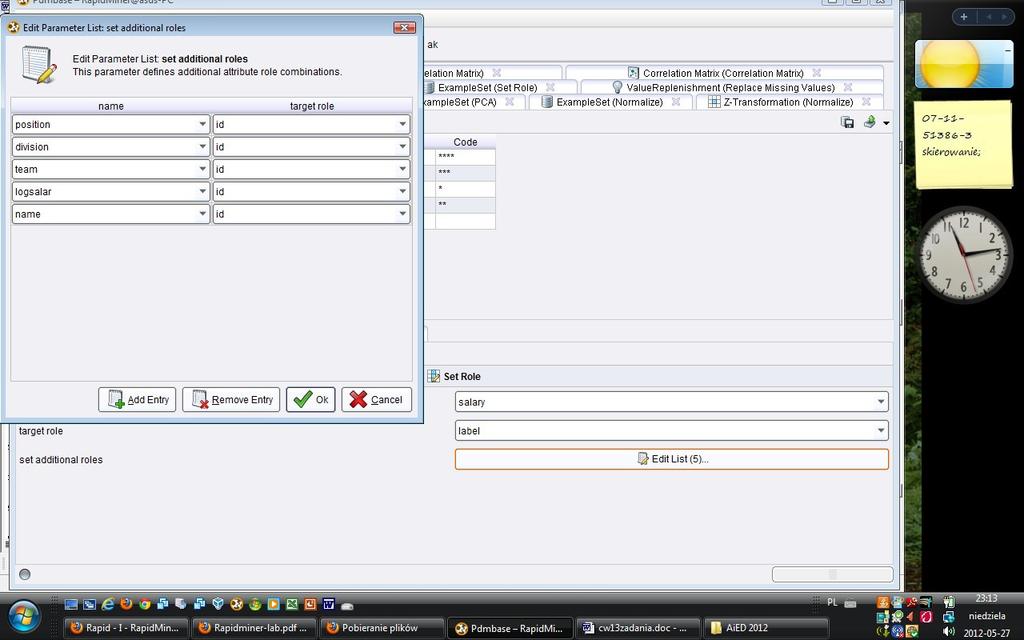Click the save results icon above Code table
The width and height of the screenshot is (1024, 640).
click(x=848, y=122)
